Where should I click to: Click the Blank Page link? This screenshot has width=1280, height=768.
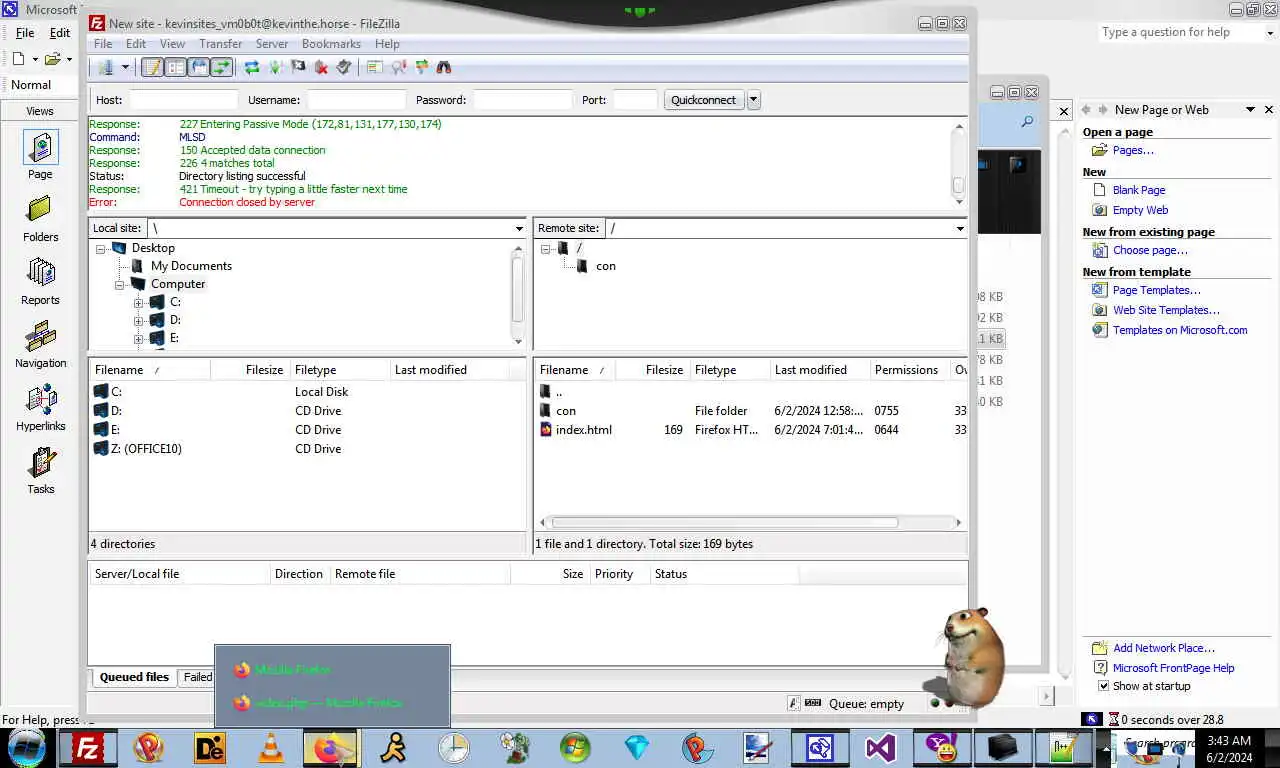pos(1139,190)
